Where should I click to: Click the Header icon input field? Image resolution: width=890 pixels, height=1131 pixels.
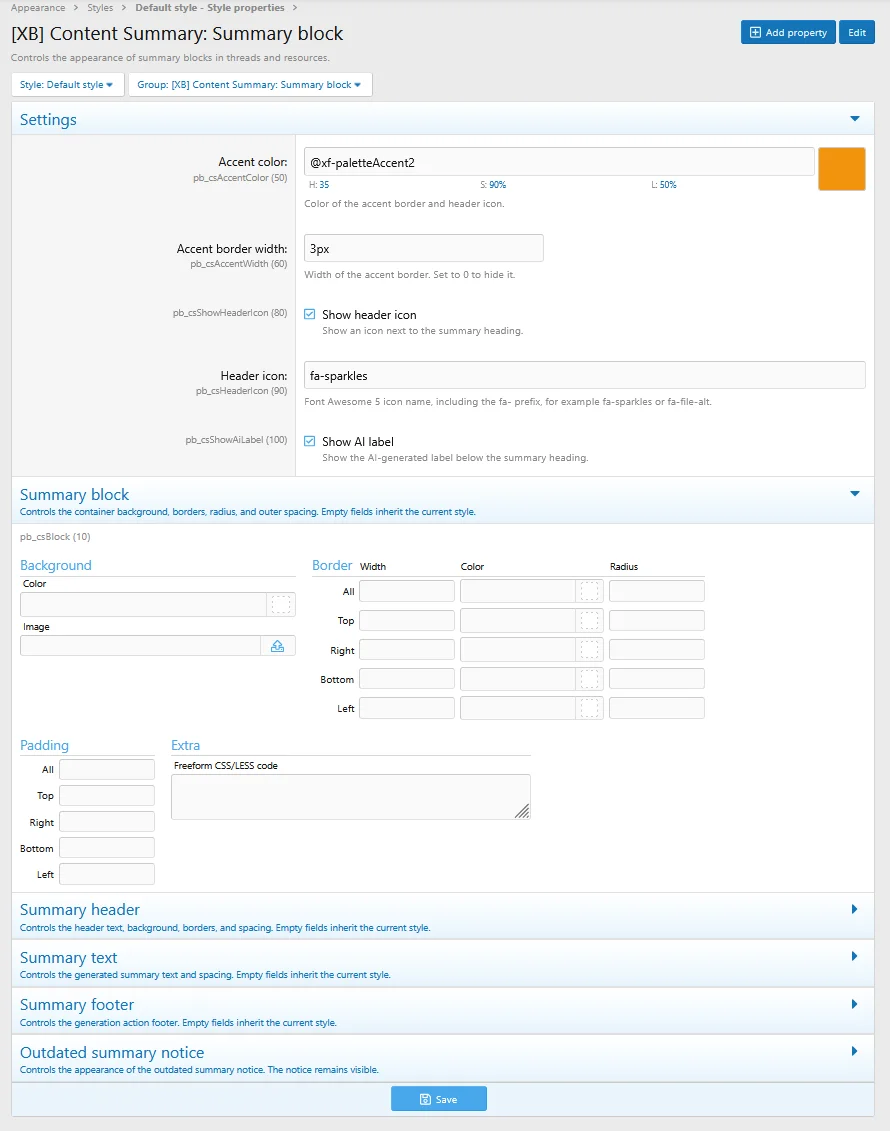tap(584, 375)
